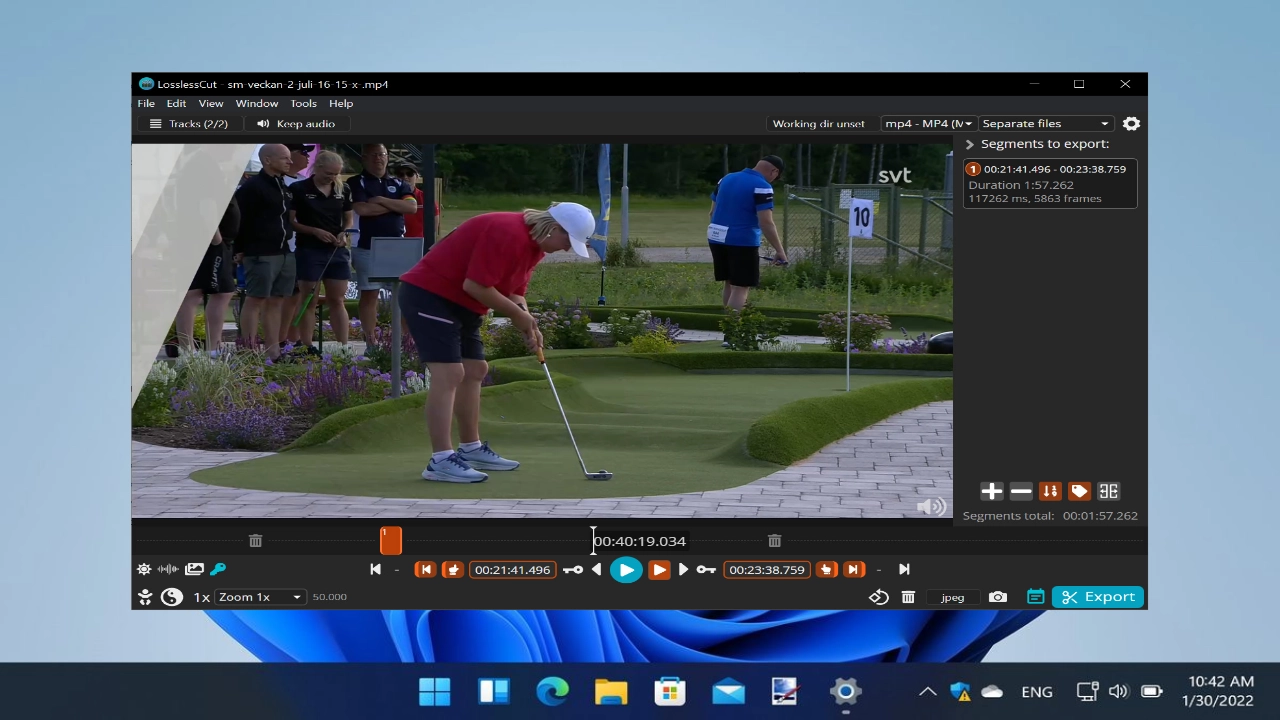Switch the jpeg capture format button
This screenshot has height=720, width=1280.
tap(953, 597)
